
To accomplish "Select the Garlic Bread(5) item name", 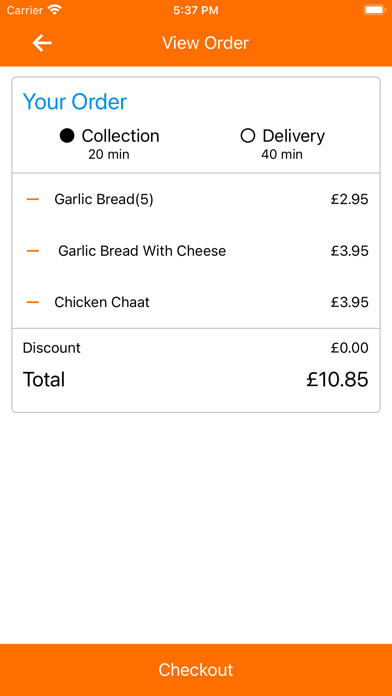I will pyautogui.click(x=104, y=200).
